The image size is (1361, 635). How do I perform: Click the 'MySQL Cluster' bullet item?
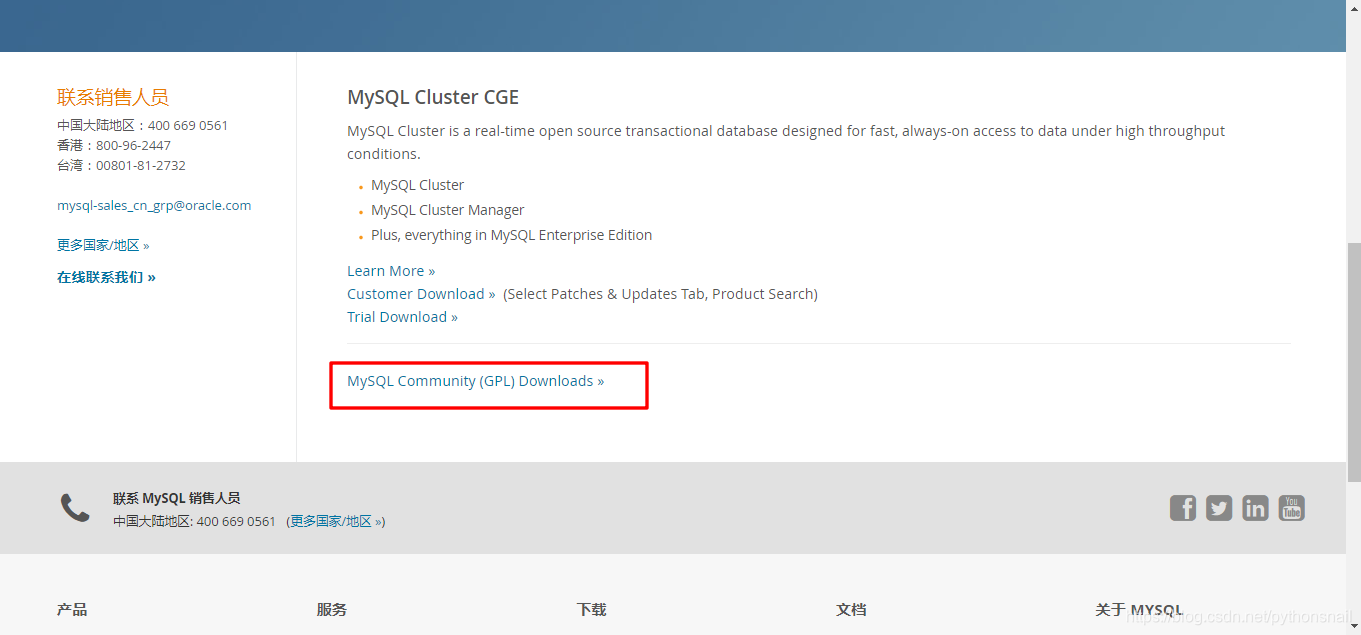pyautogui.click(x=417, y=185)
